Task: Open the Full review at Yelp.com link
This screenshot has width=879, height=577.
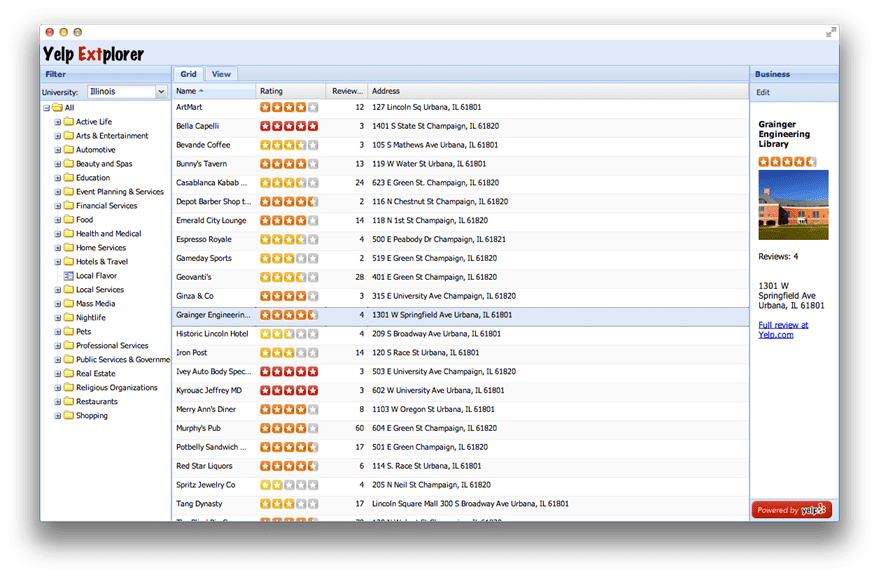Action: tap(783, 330)
